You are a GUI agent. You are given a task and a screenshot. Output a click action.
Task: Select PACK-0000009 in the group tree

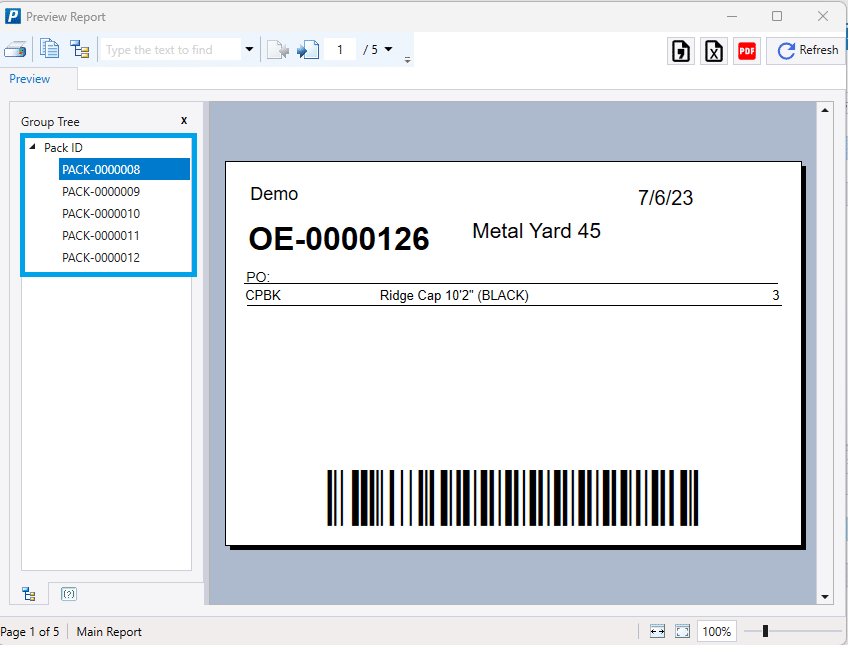click(x=101, y=192)
